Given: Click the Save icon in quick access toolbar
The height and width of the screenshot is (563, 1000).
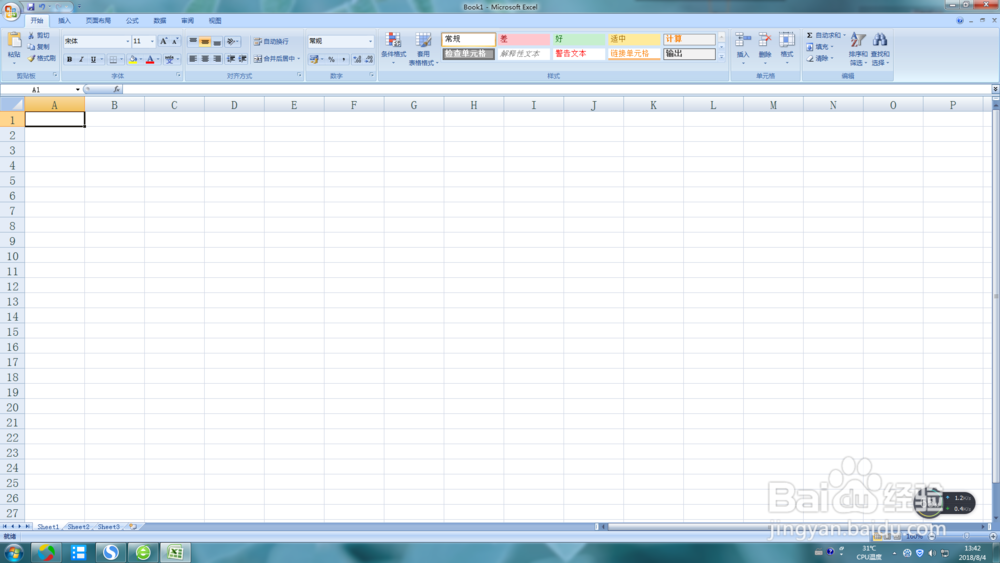Looking at the screenshot, I should coord(30,7).
